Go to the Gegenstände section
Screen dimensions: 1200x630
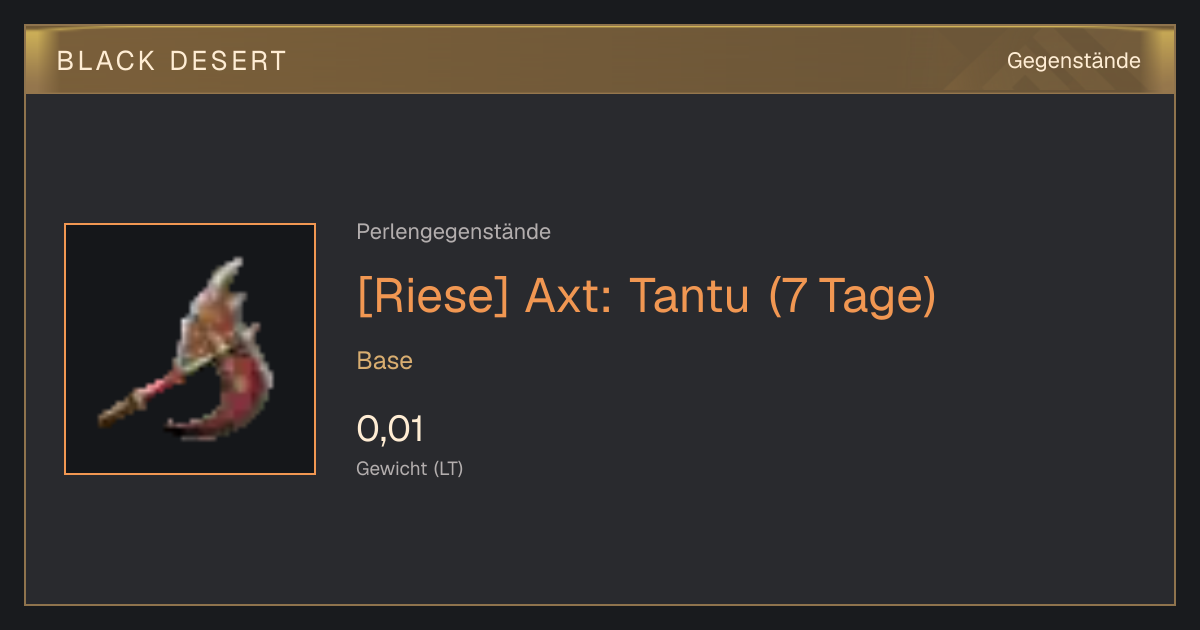coord(1073,61)
